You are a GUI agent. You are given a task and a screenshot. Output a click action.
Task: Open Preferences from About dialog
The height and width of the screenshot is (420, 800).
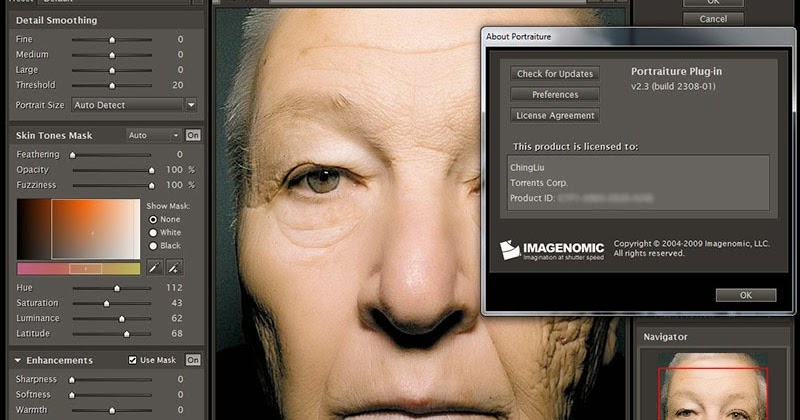tap(555, 94)
